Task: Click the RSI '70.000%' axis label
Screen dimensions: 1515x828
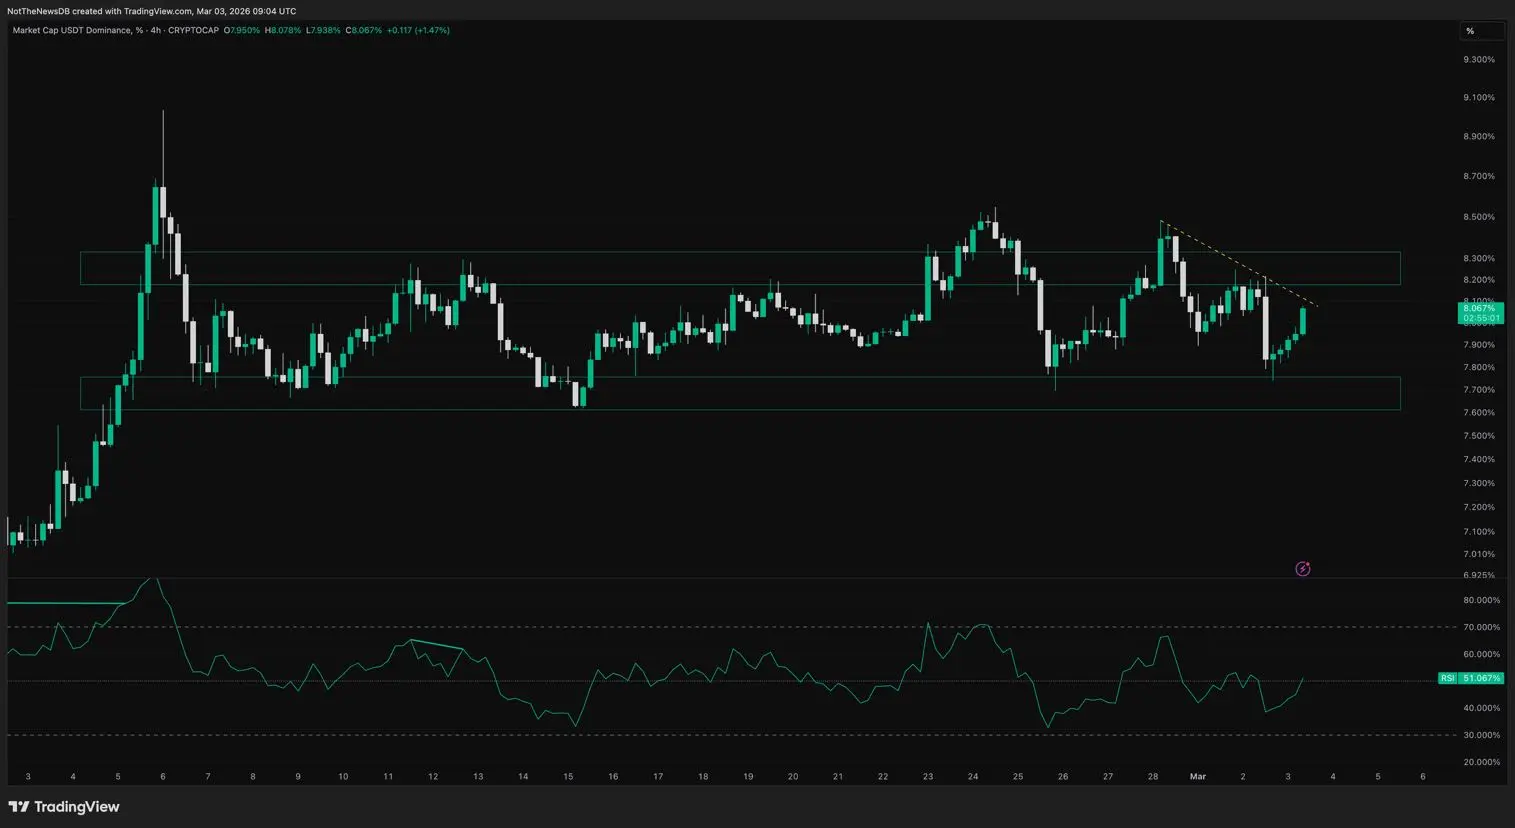Action: point(1481,628)
